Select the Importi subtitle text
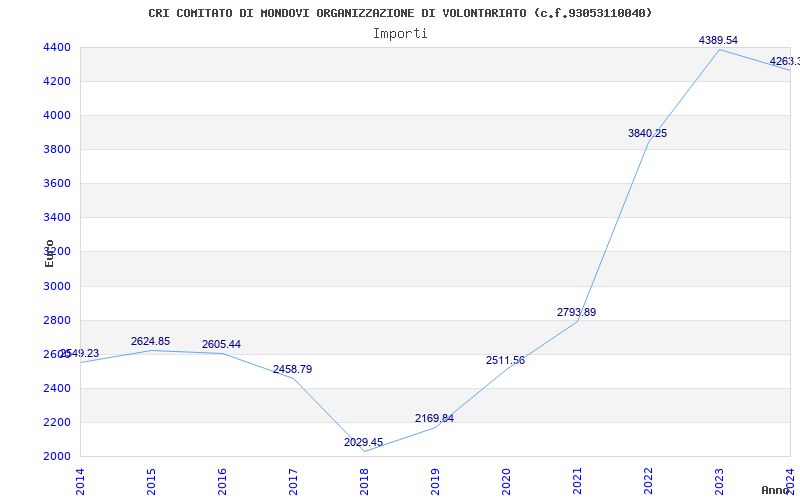 tap(400, 34)
